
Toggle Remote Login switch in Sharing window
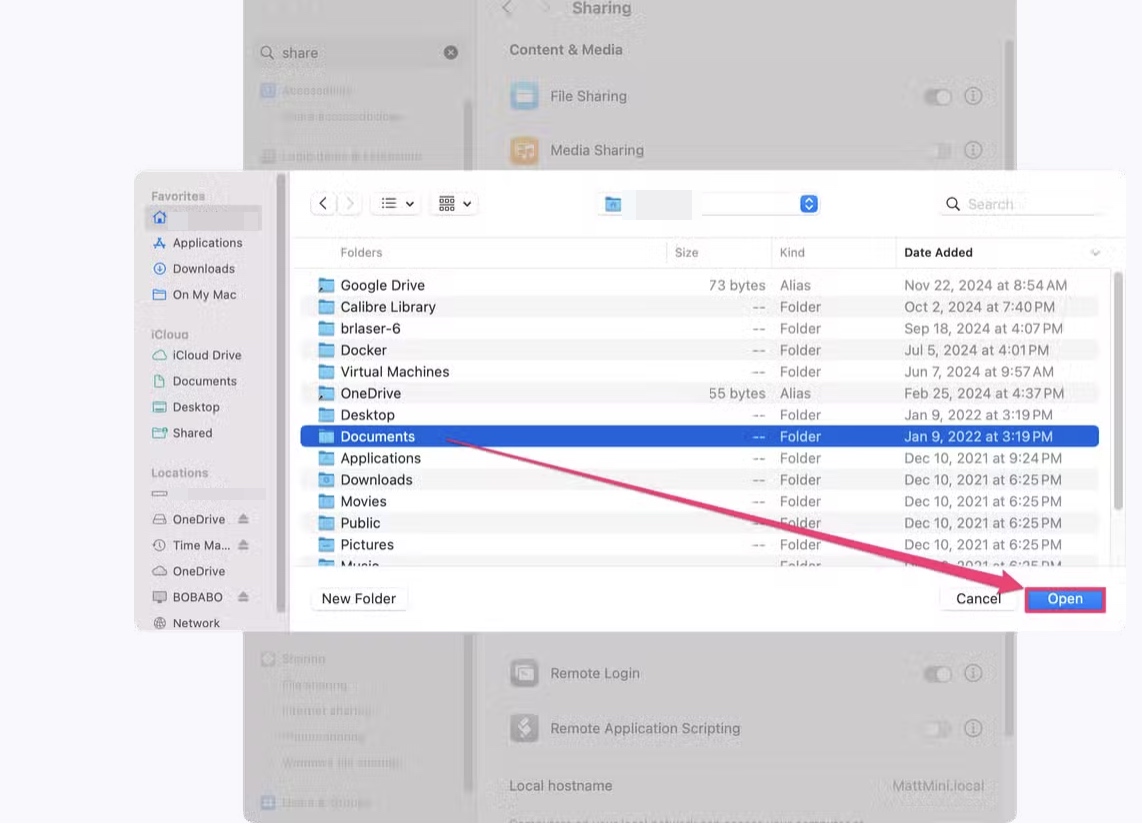pos(937,673)
